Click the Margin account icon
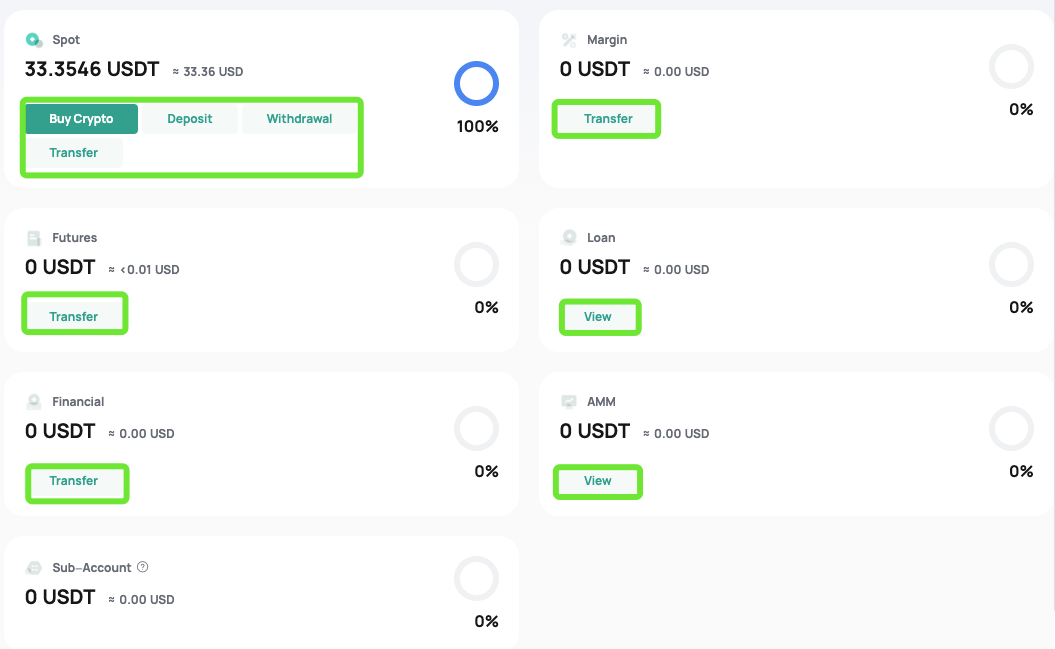1055x649 pixels. 569,40
